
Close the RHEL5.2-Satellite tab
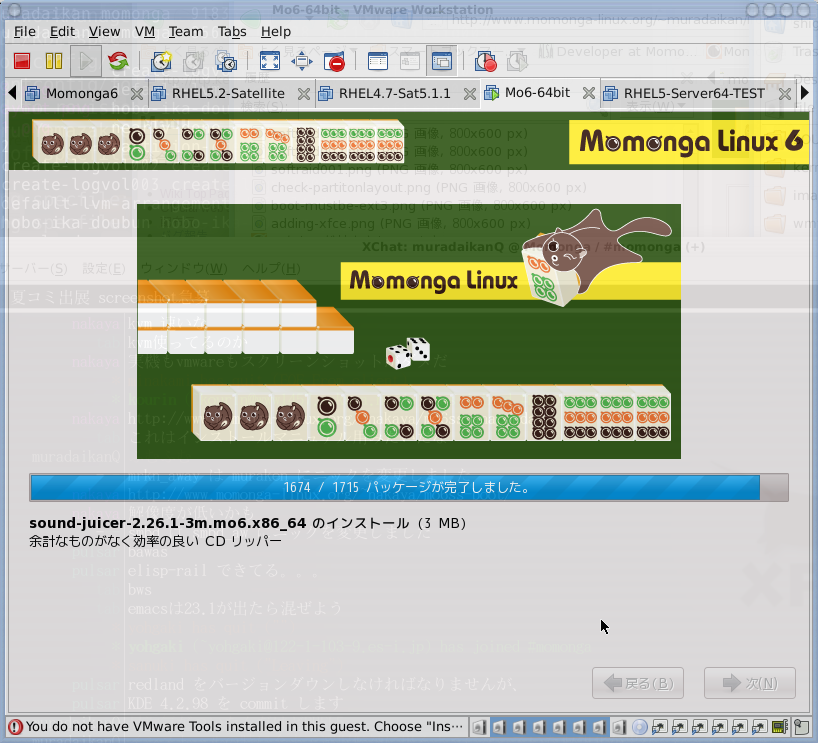click(304, 94)
